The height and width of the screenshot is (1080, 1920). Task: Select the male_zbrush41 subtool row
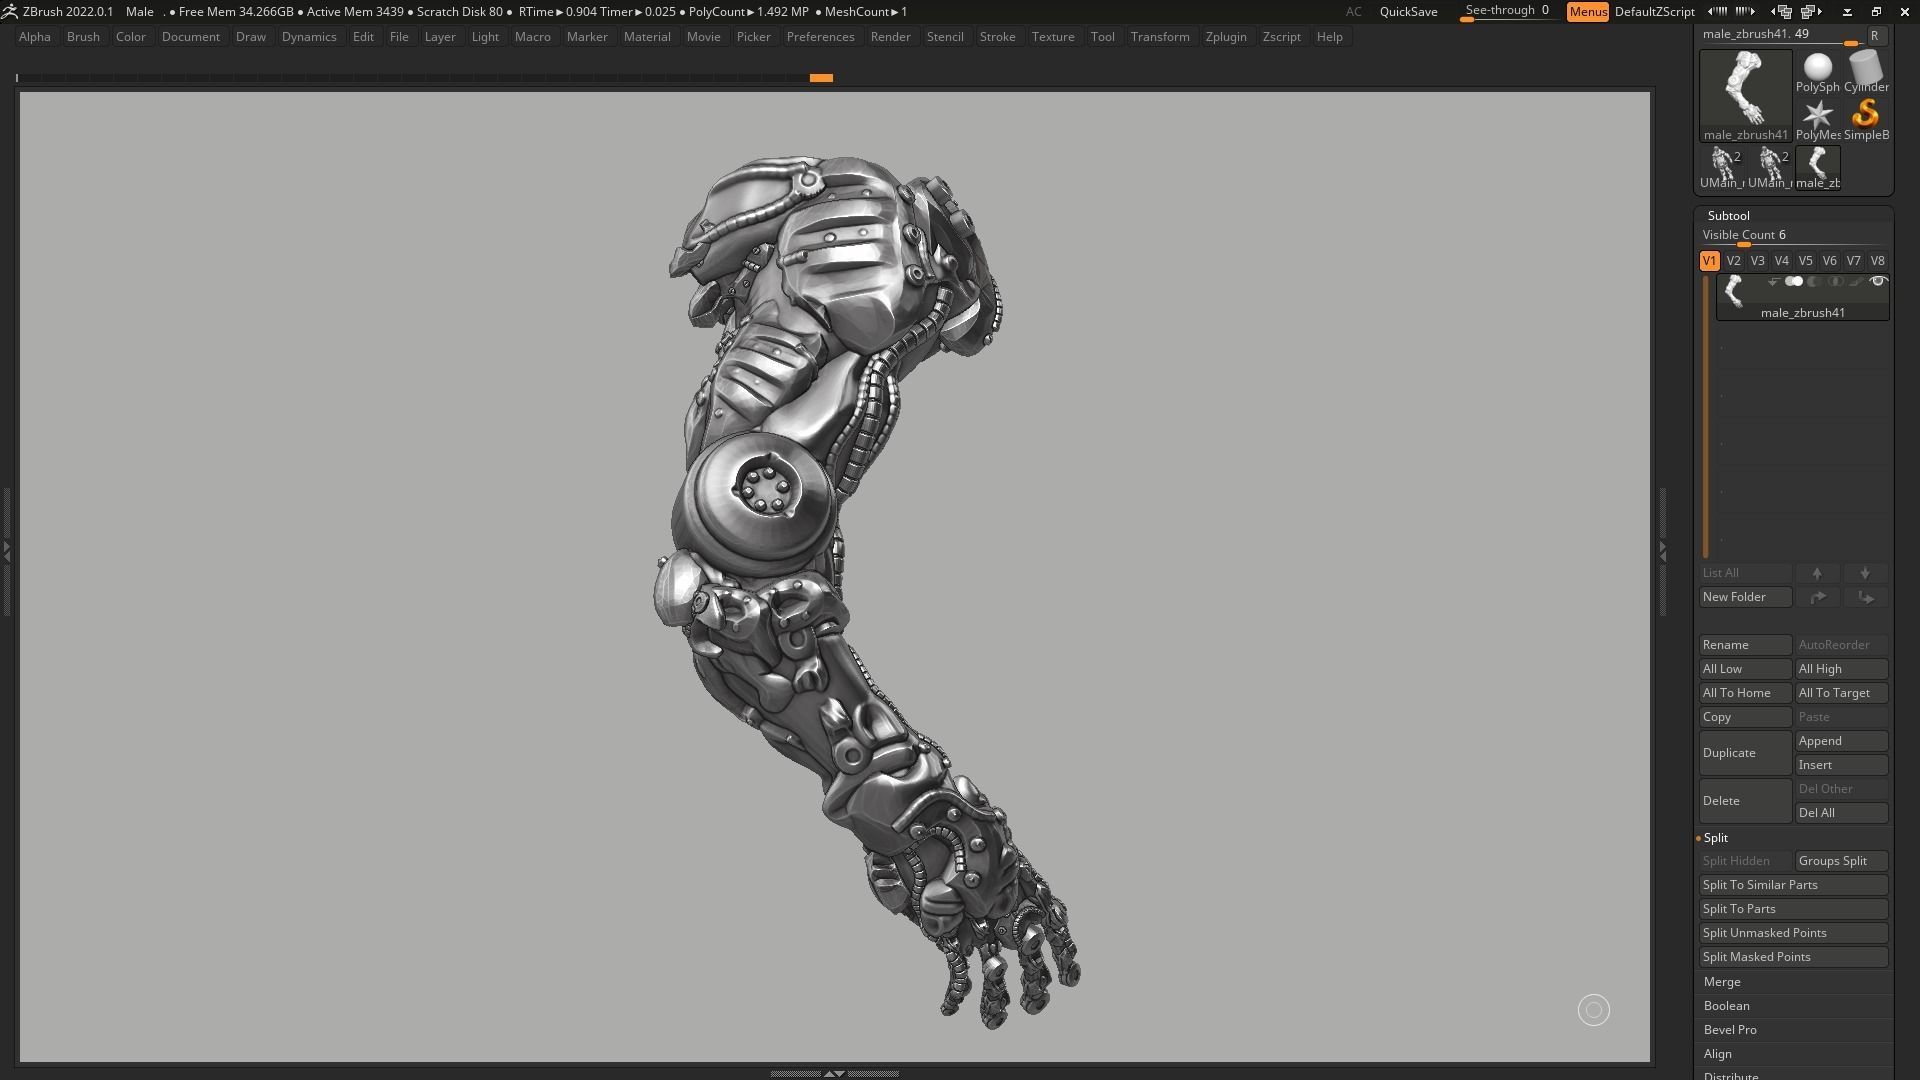click(1803, 297)
